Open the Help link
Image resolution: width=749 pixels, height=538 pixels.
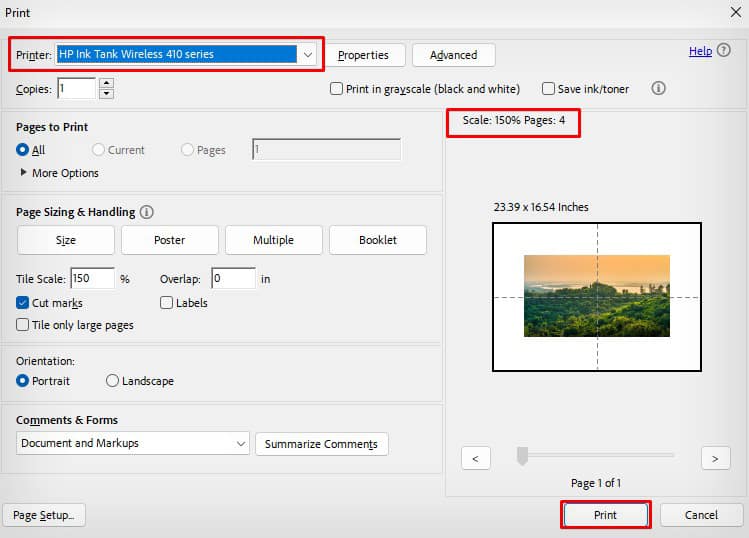click(700, 51)
